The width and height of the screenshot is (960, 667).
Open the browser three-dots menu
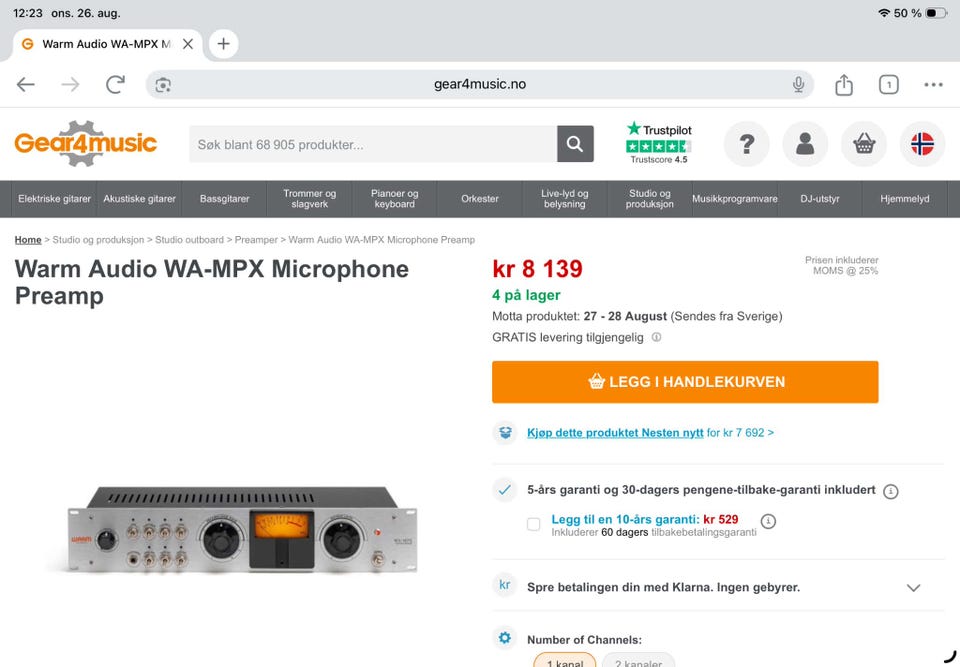tap(933, 85)
